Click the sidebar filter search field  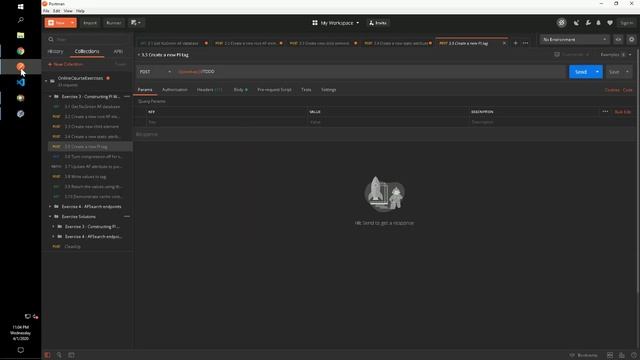pos(88,40)
